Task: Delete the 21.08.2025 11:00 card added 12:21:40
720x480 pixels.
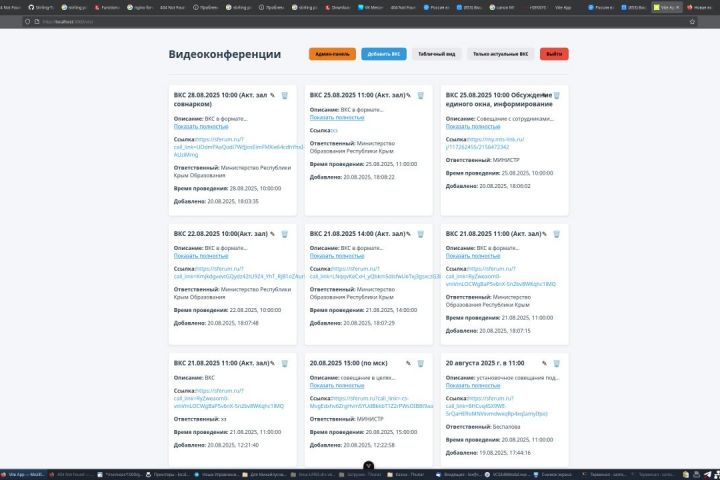Action: click(x=285, y=363)
